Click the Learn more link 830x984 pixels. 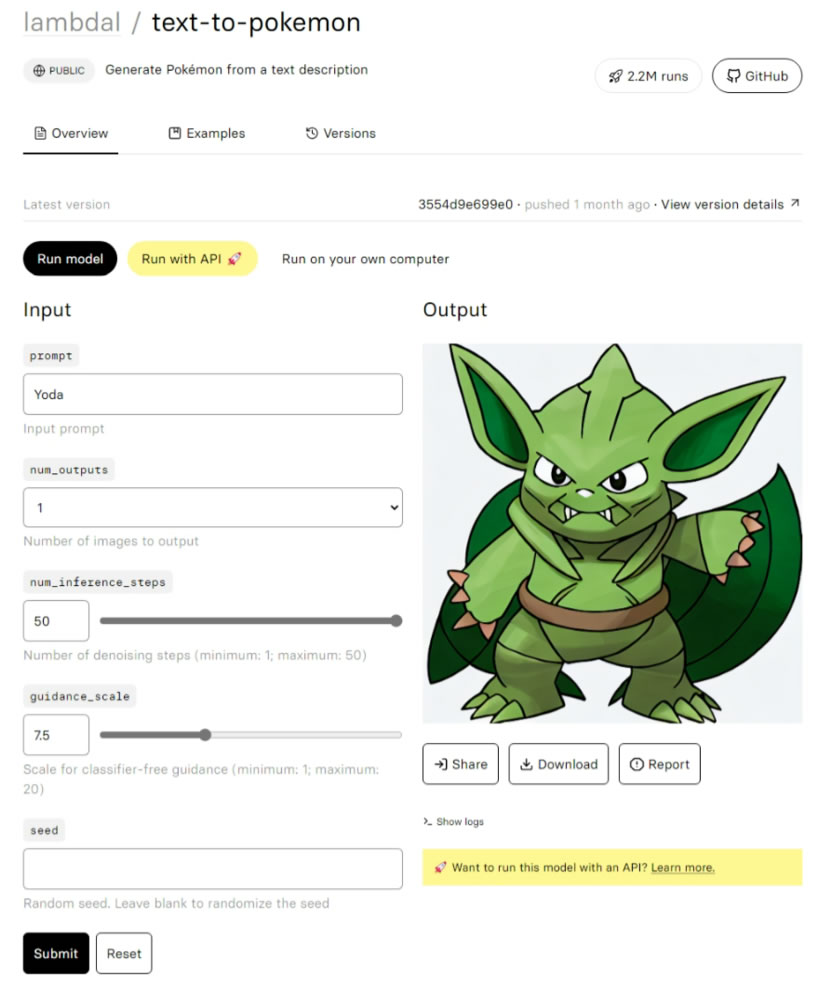[683, 867]
